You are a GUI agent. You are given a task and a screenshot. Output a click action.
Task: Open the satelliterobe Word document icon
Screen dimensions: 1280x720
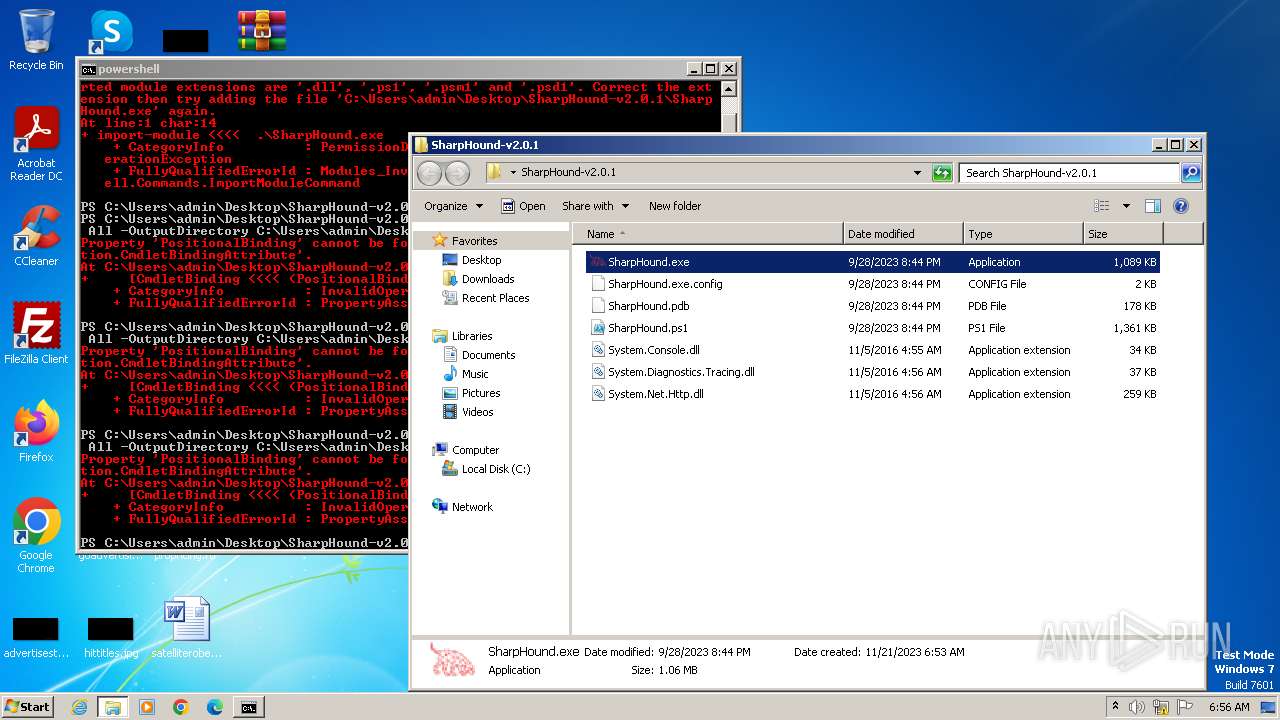click(186, 628)
